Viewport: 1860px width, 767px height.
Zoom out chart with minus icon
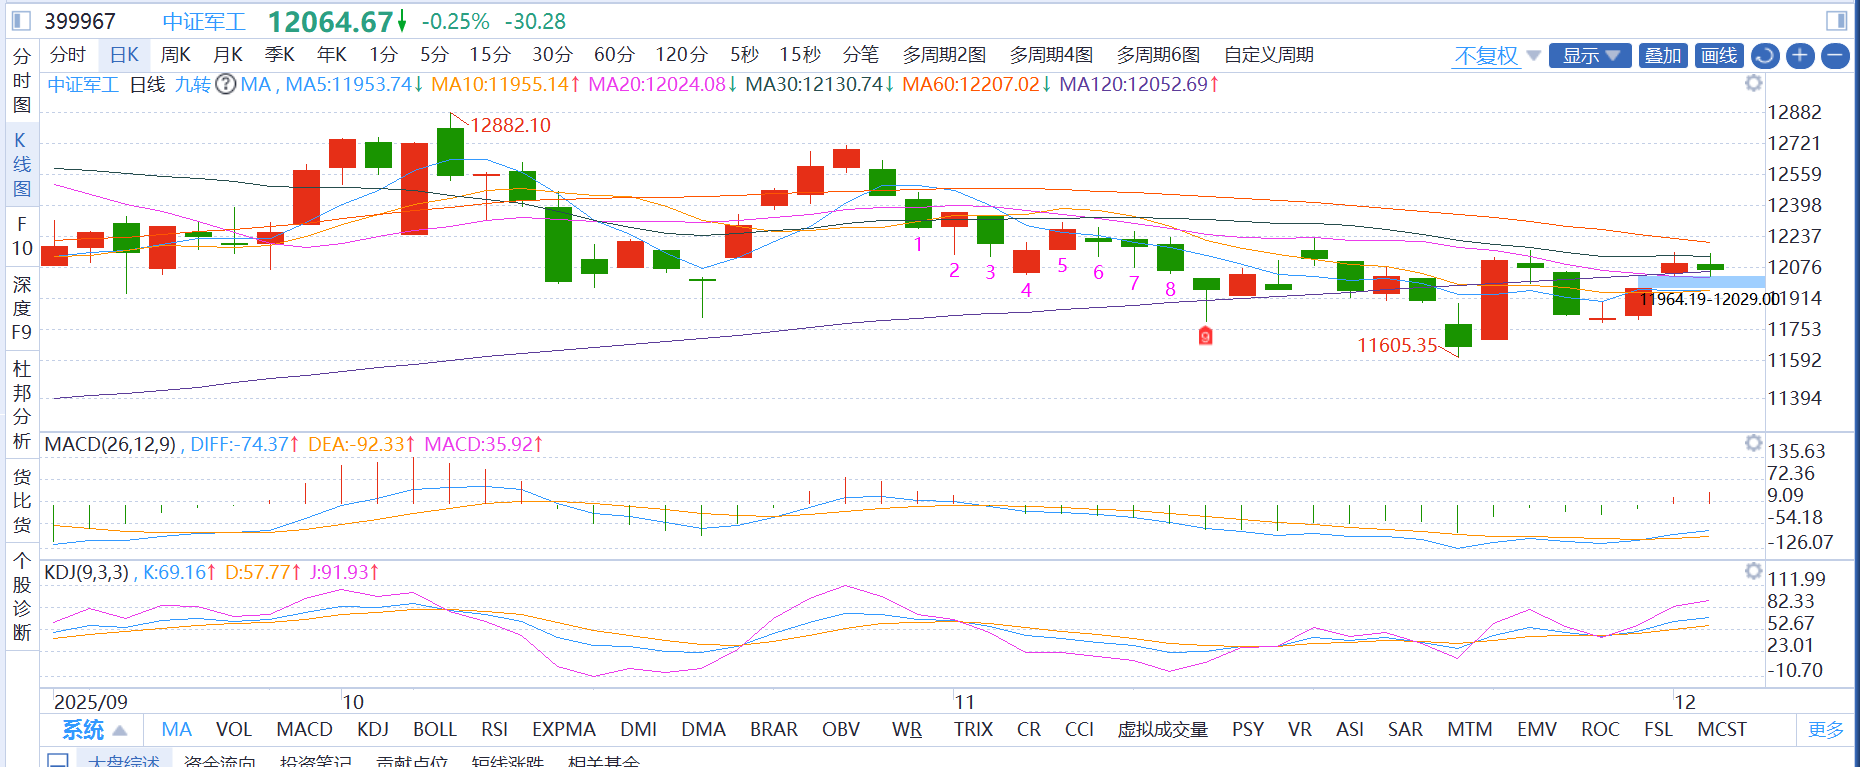(x=1835, y=56)
